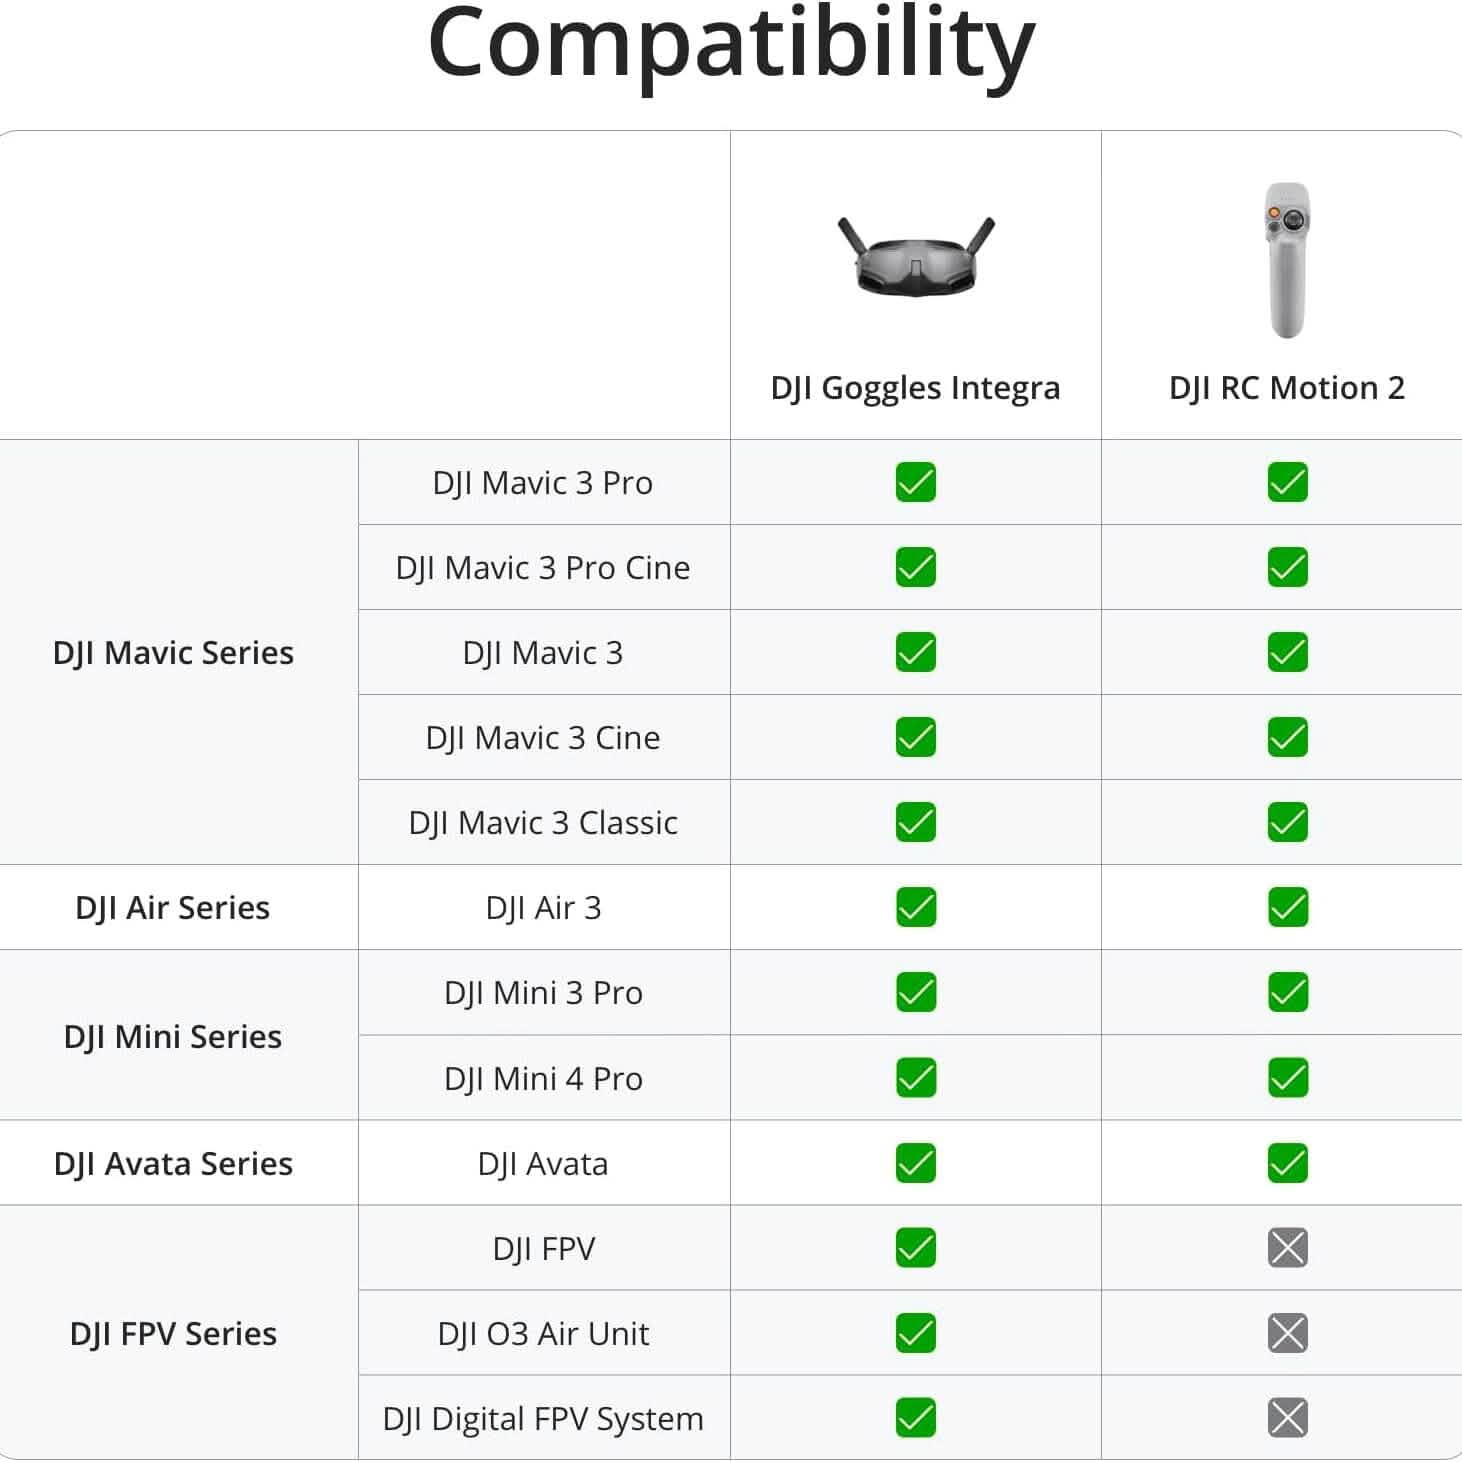
Task: Select the DJI Mavic Series category label
Action: [173, 652]
